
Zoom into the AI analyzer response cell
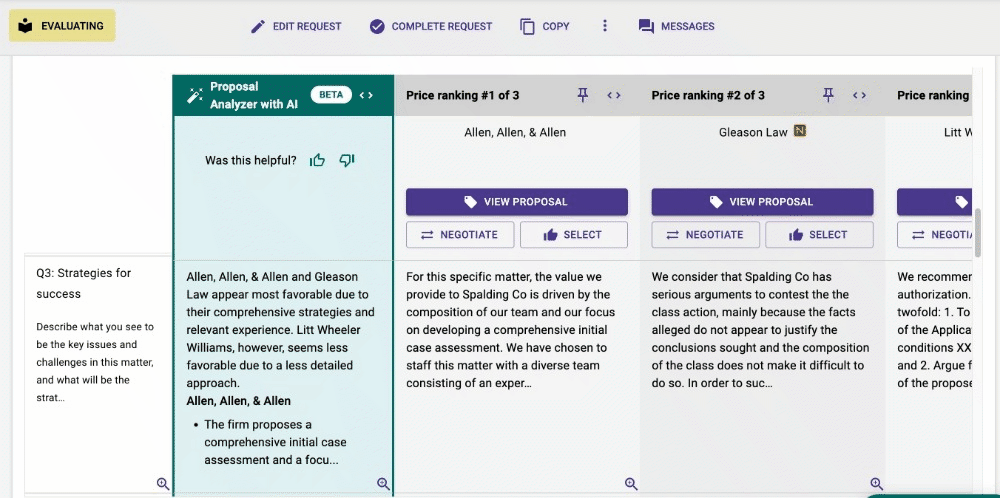pos(383,484)
